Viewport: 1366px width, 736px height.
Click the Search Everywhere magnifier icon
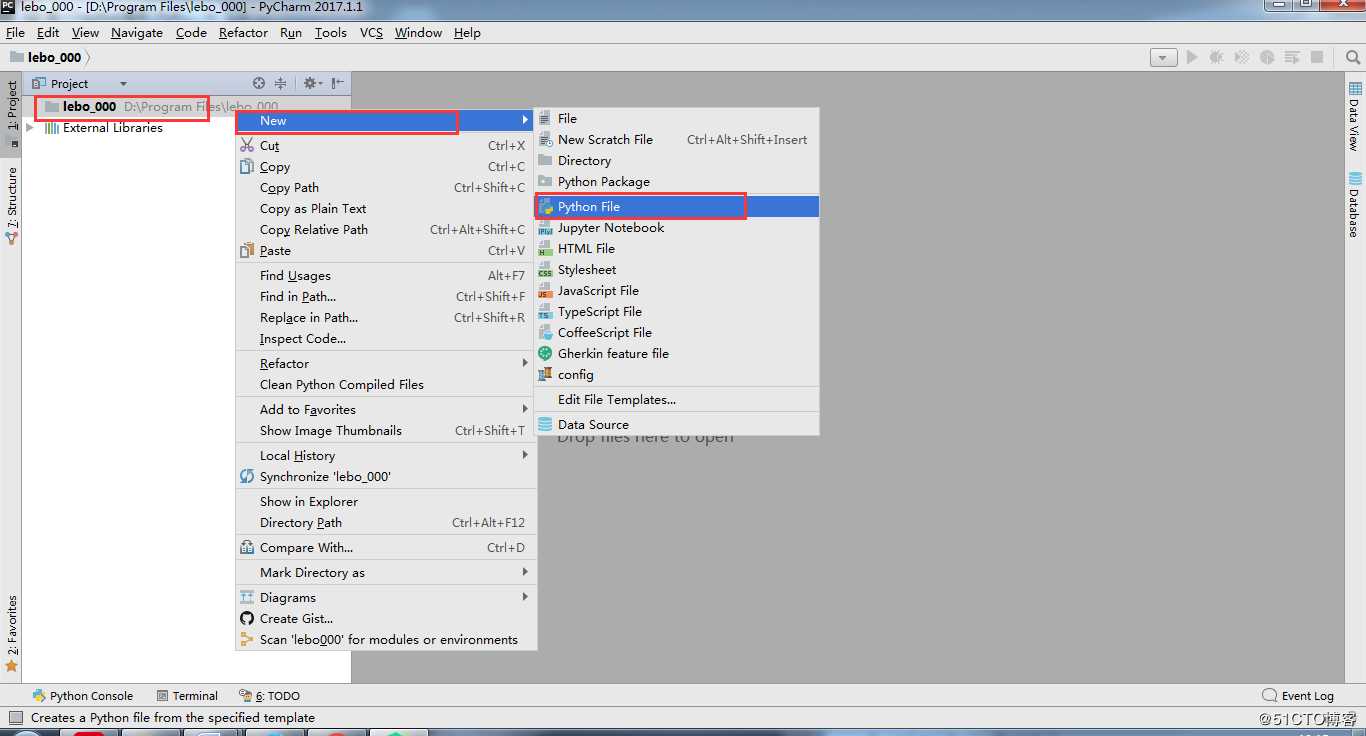coord(1353,58)
